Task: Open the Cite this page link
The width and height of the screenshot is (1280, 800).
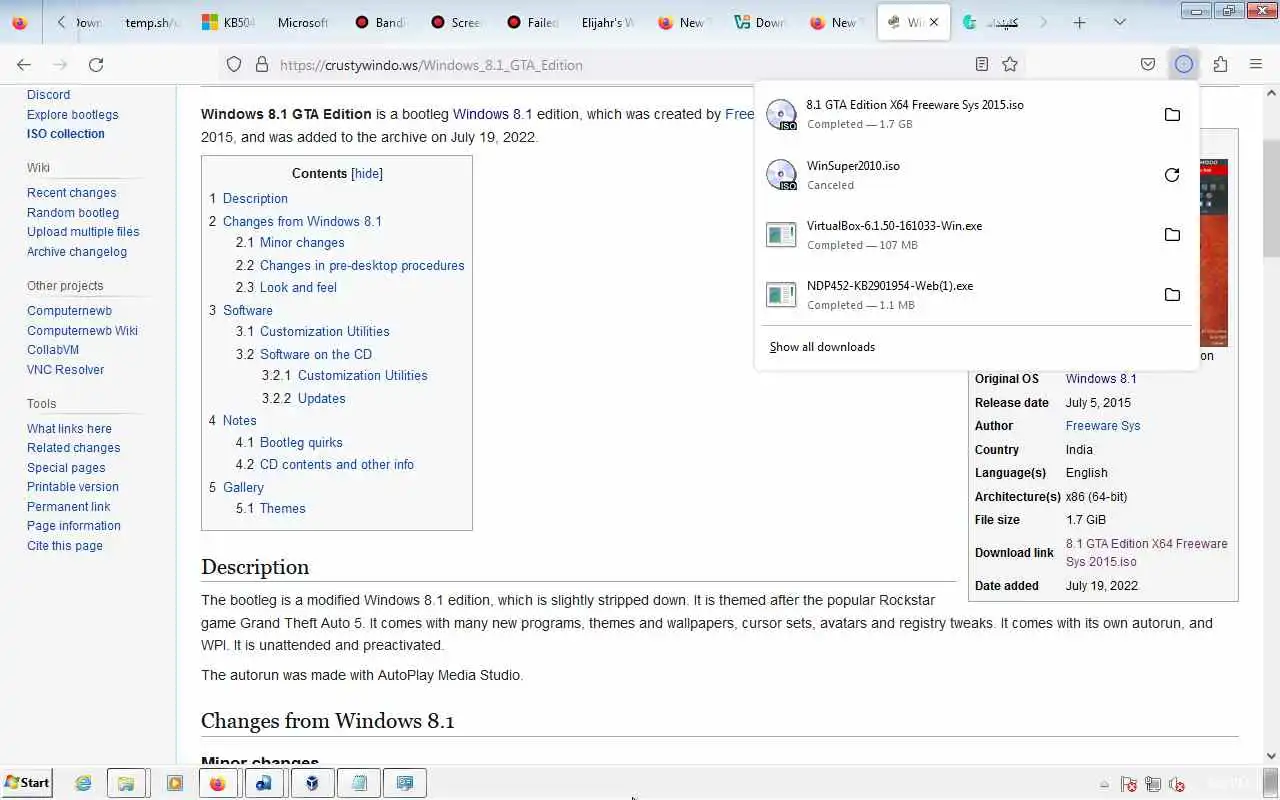Action: coord(65,546)
